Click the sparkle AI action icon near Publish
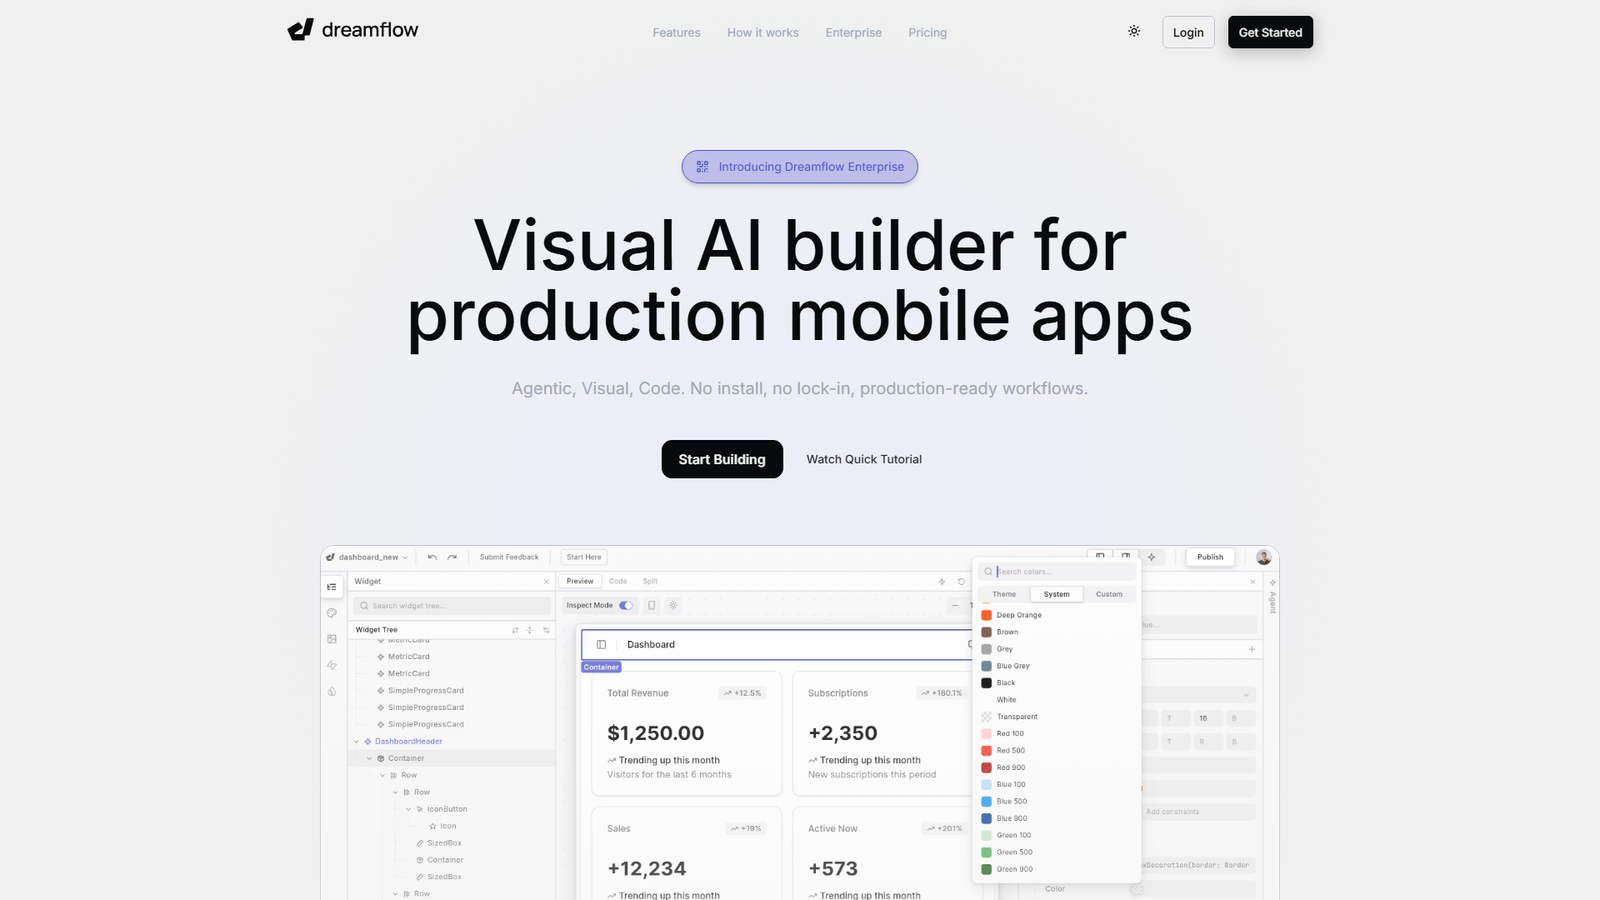This screenshot has height=900, width=1600. [1151, 557]
